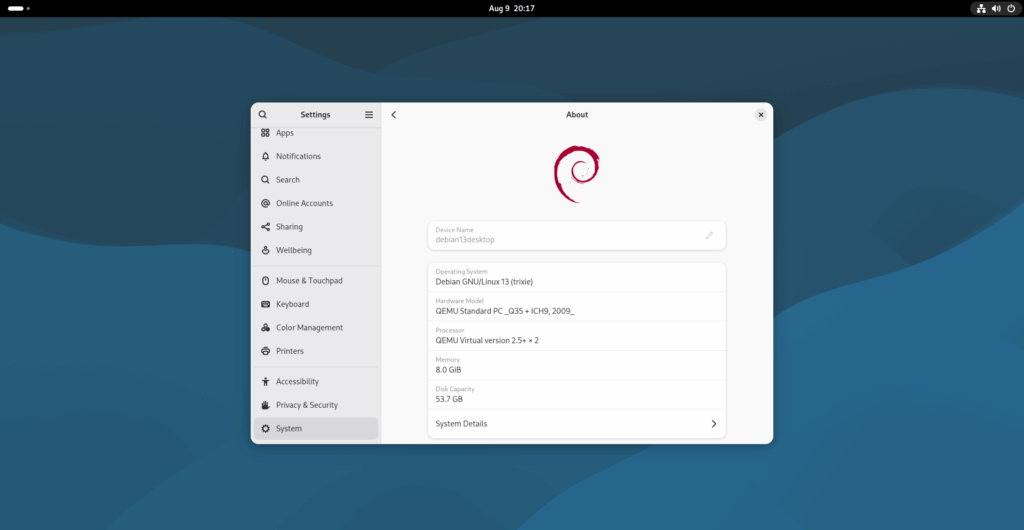Open the network status icon in top bar
The width and height of the screenshot is (1024, 530).
pos(981,8)
